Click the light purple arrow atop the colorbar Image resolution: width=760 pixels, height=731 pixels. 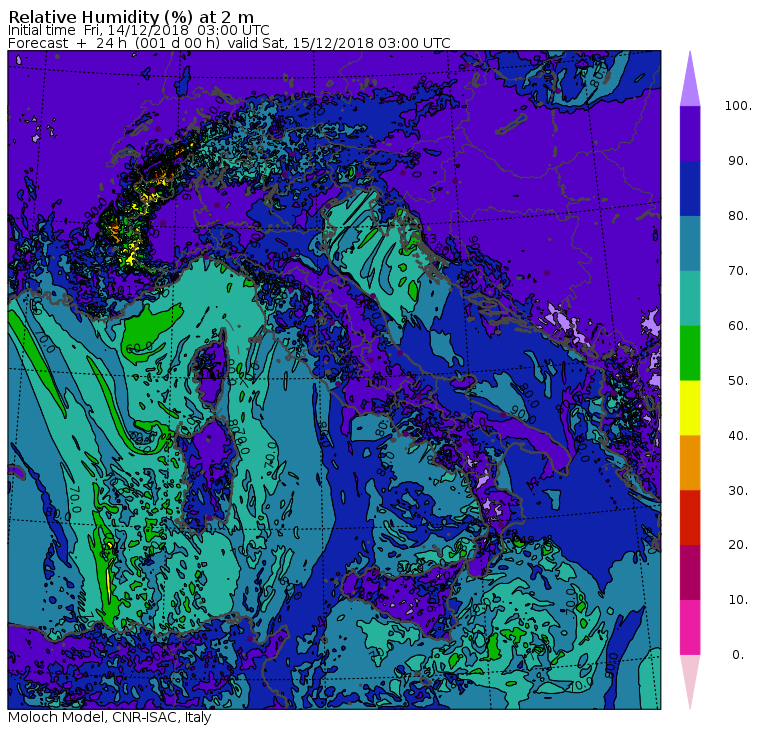pyautogui.click(x=690, y=82)
